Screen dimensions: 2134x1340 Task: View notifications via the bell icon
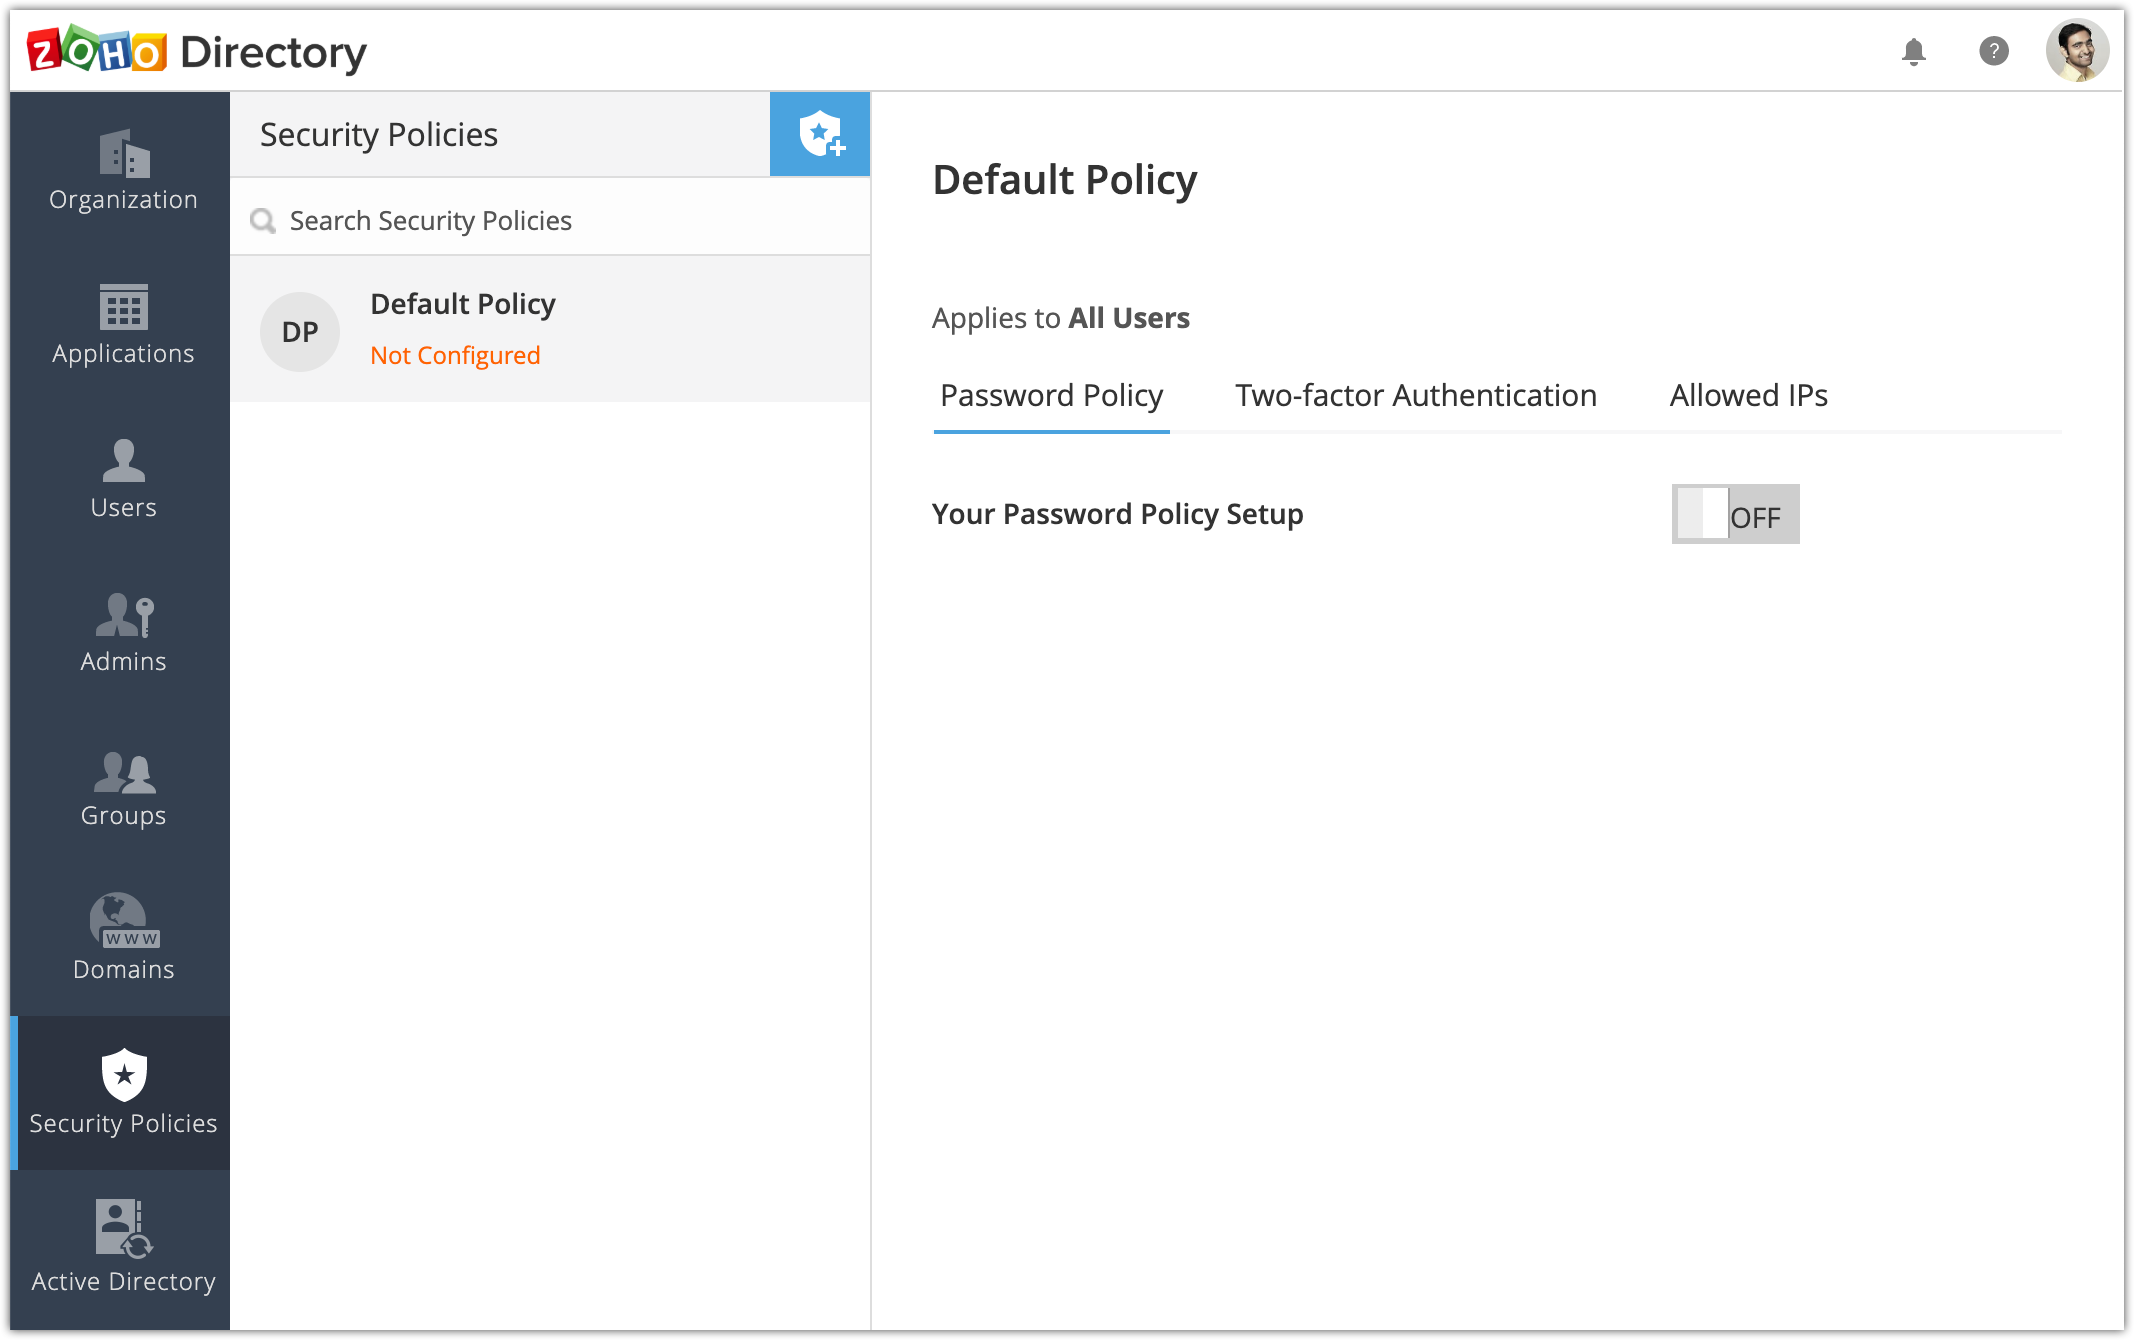click(x=1913, y=51)
